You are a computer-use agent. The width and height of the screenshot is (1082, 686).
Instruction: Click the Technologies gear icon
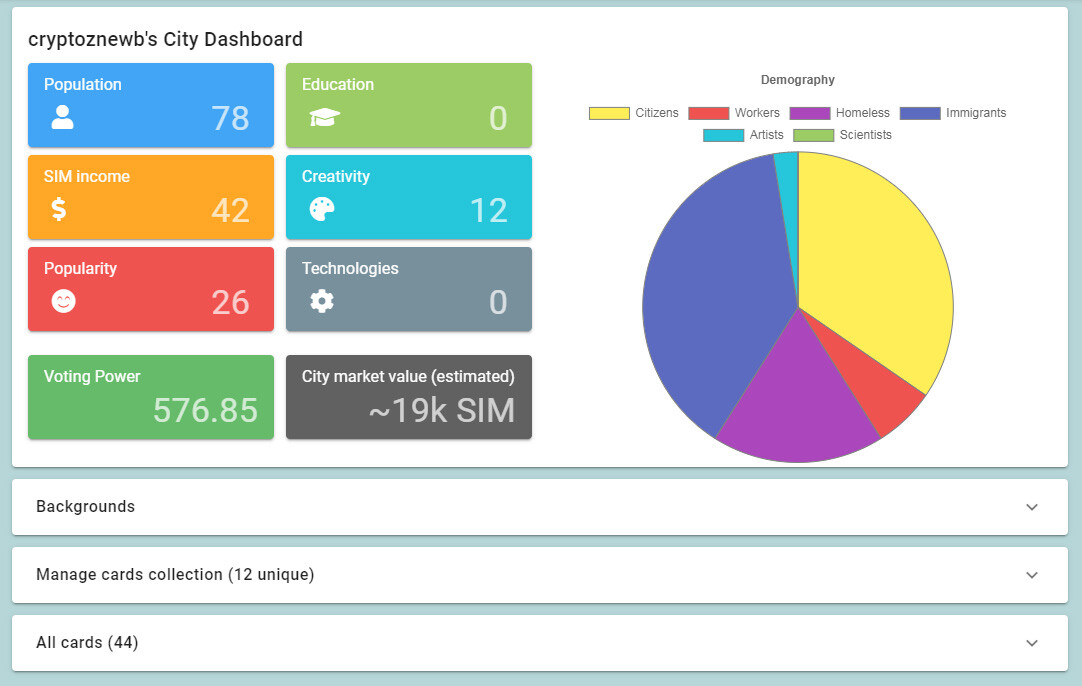pos(321,301)
